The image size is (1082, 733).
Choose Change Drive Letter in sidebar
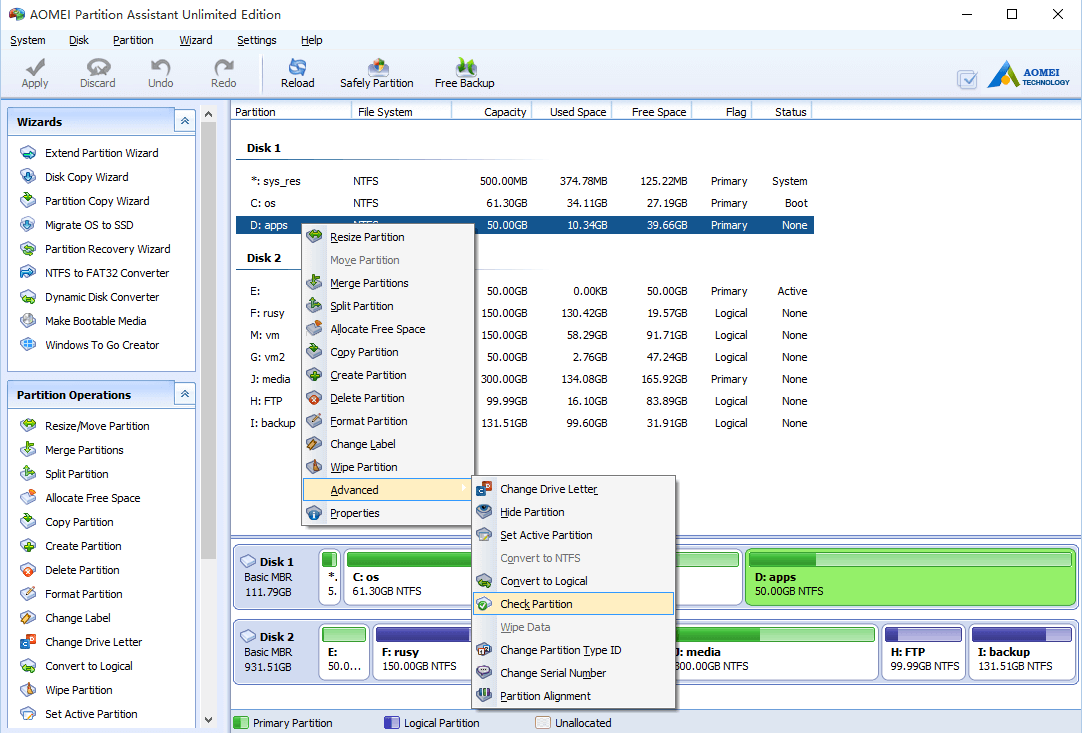(x=93, y=642)
